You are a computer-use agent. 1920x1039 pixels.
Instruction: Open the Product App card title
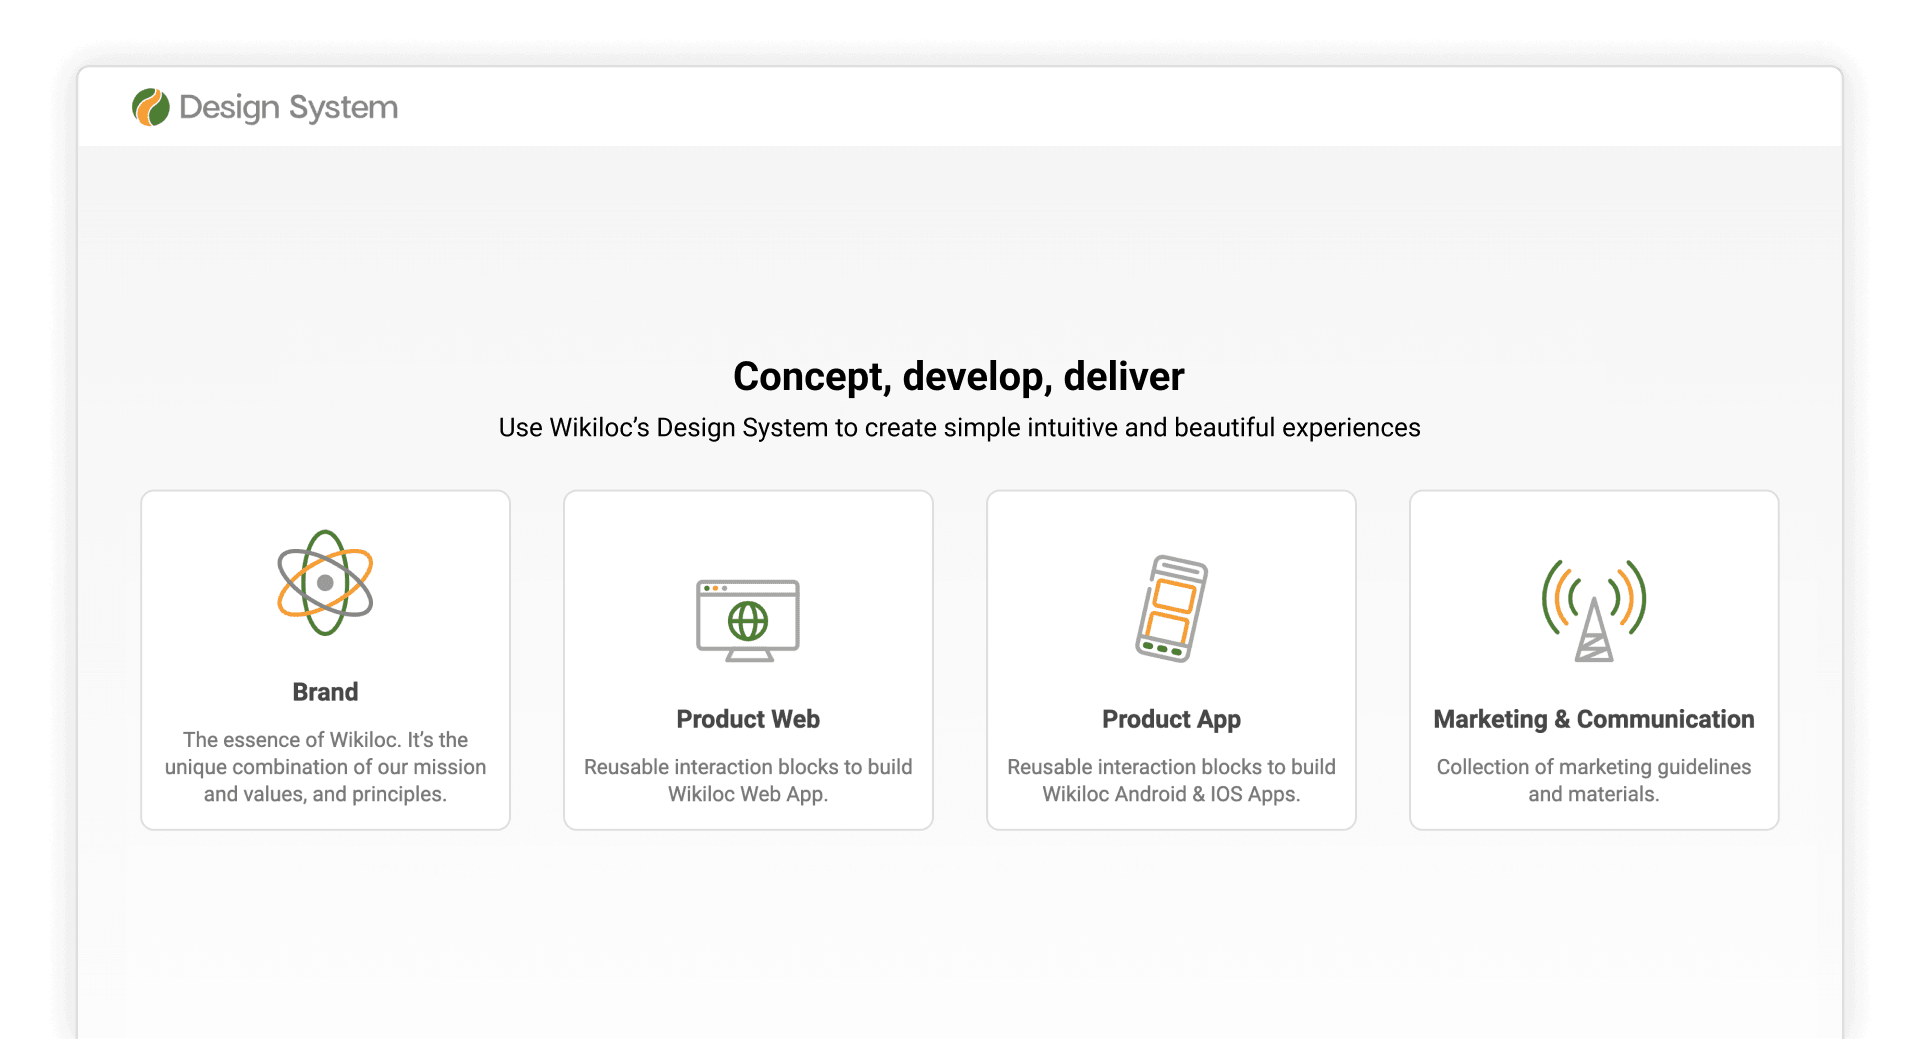[1171, 719]
